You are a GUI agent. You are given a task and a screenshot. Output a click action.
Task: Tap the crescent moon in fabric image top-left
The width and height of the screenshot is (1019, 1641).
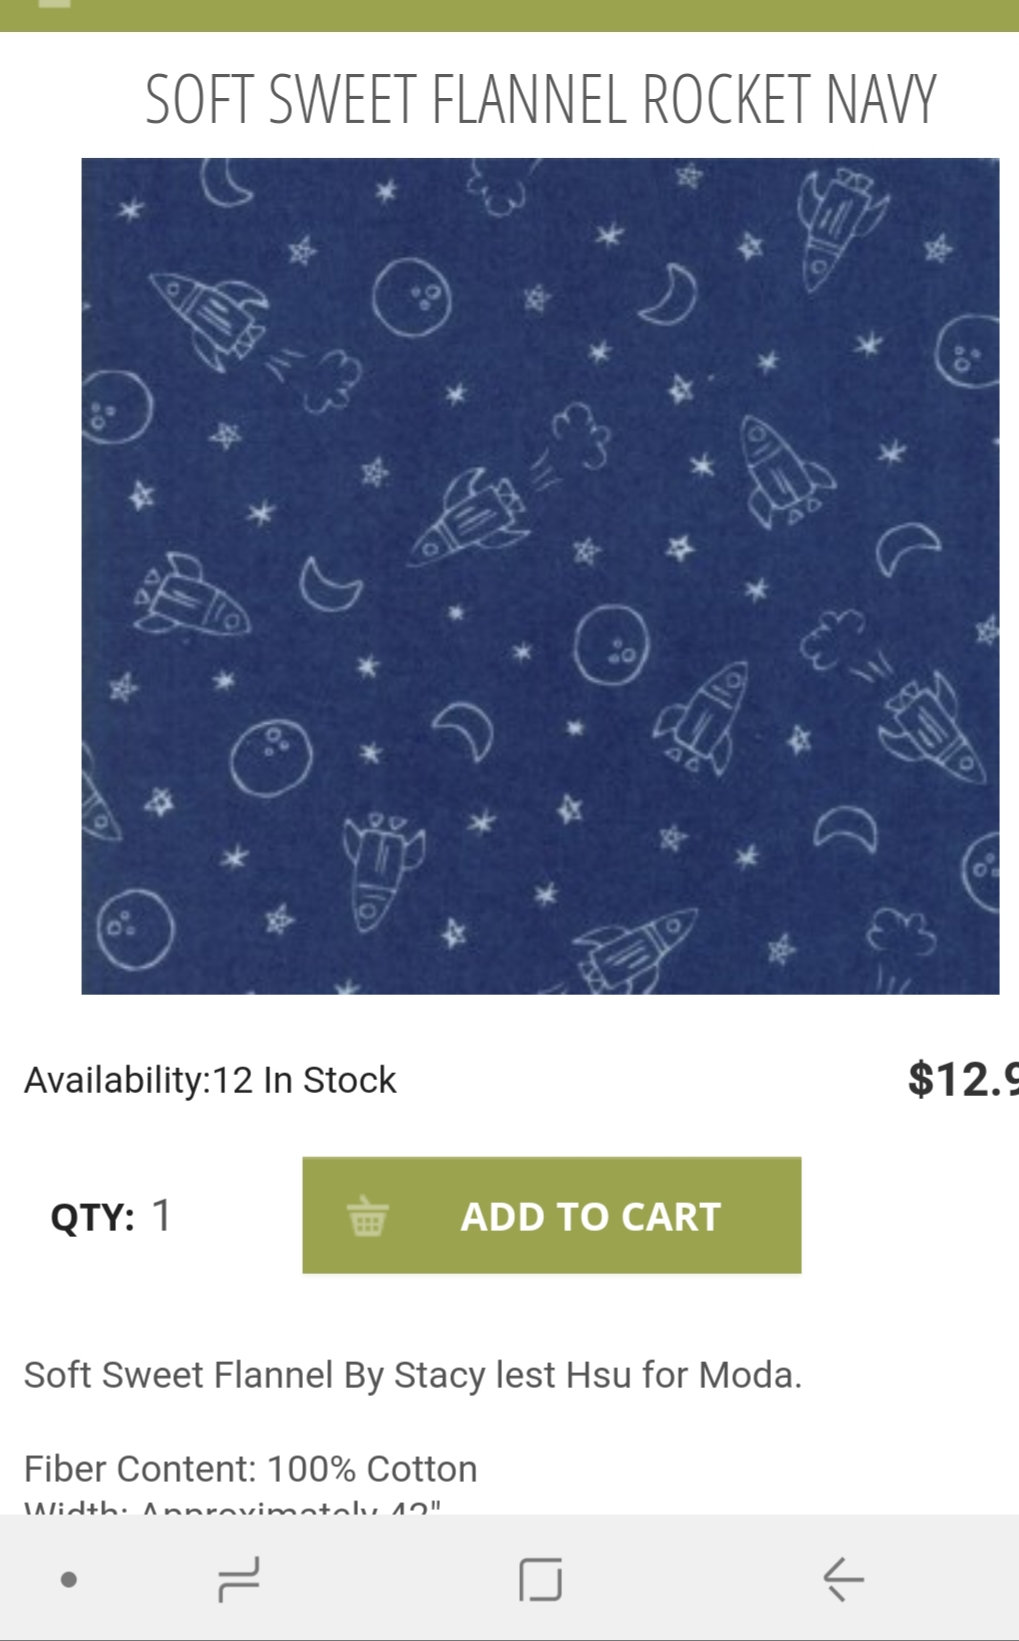227,181
